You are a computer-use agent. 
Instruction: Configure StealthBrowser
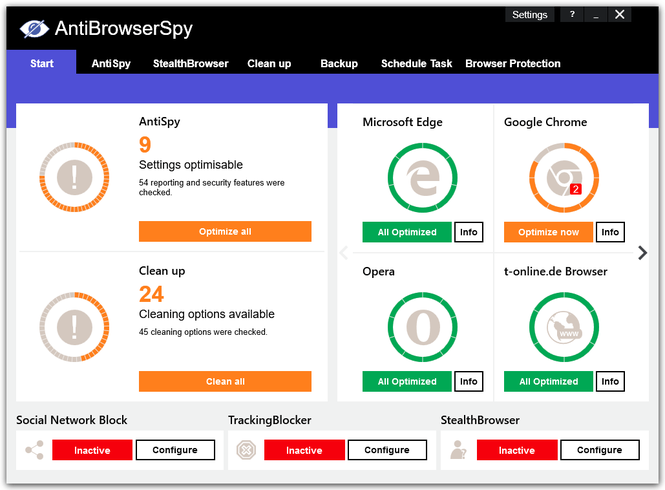[600, 450]
